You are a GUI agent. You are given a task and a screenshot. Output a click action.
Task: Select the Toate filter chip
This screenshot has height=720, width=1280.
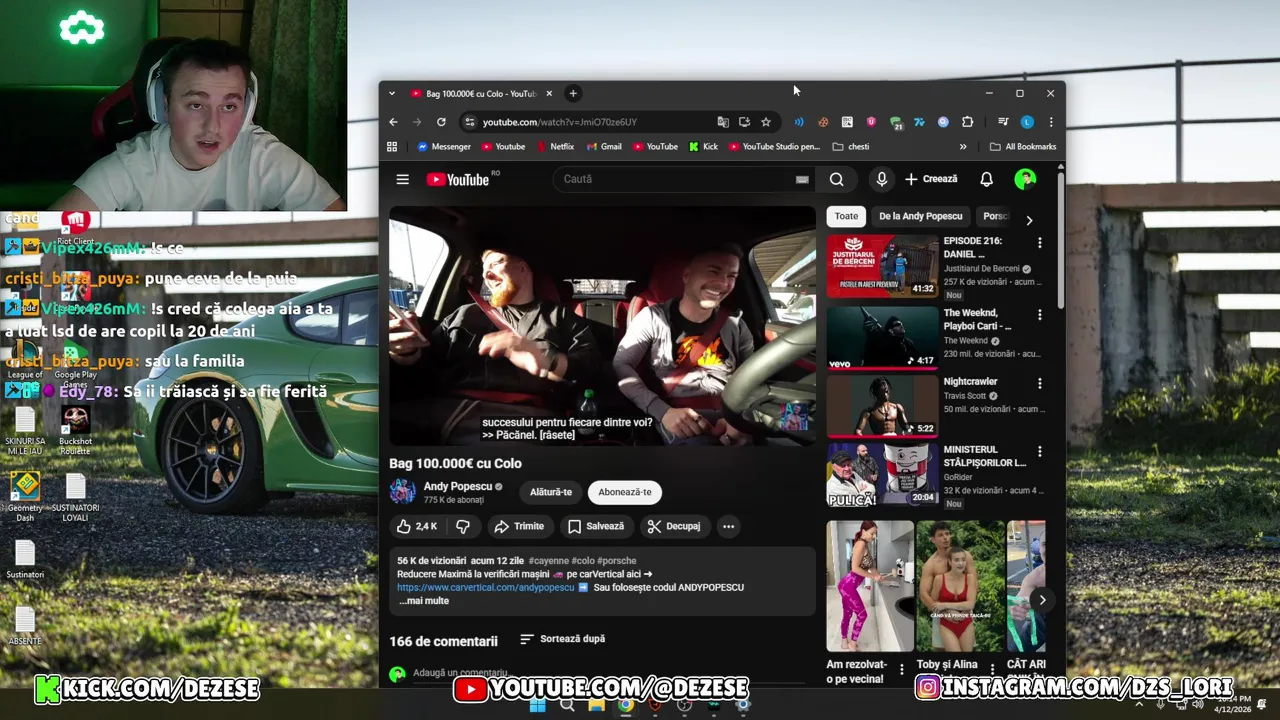pos(846,216)
